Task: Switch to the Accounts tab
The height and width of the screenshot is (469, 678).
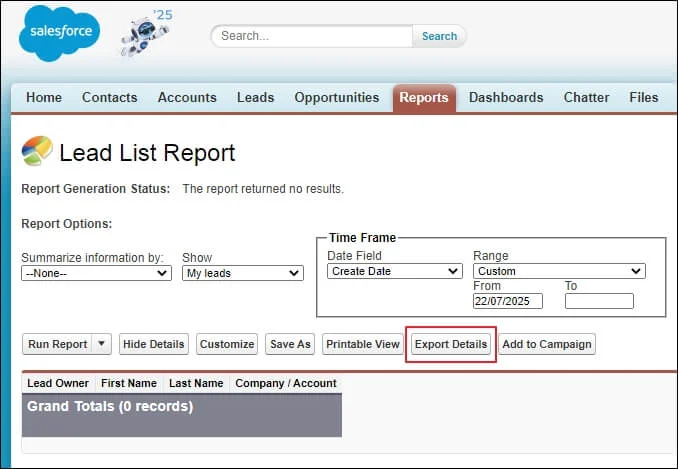Action: 187,97
